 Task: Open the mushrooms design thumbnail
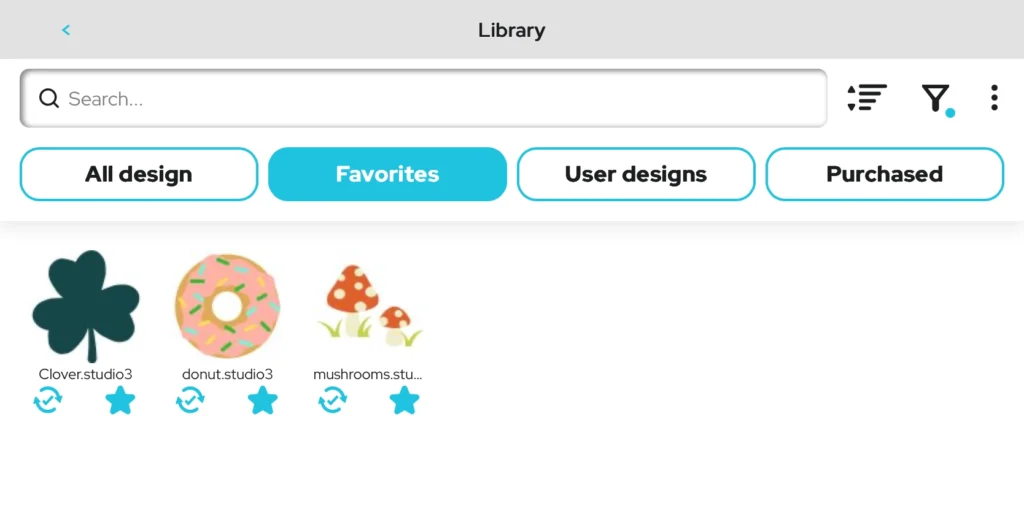(369, 305)
